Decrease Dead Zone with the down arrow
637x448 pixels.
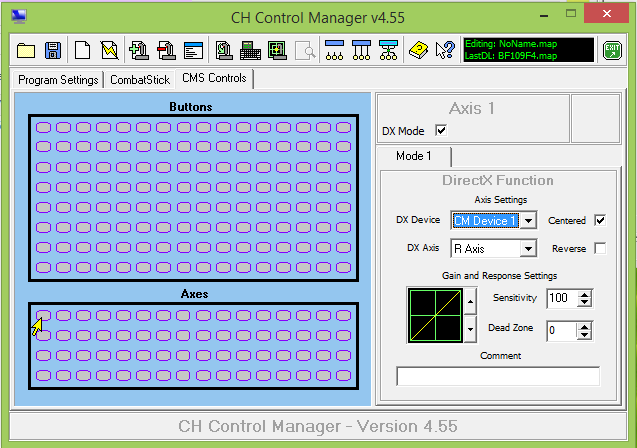point(585,335)
